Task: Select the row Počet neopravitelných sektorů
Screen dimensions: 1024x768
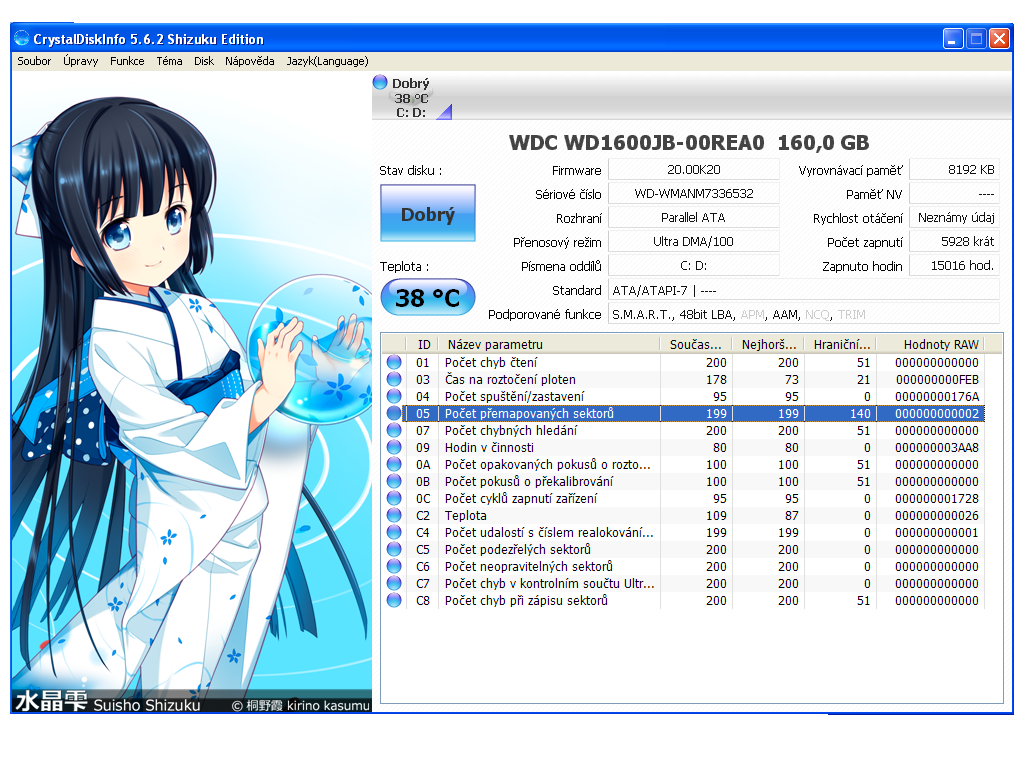Action: pyautogui.click(x=683, y=566)
